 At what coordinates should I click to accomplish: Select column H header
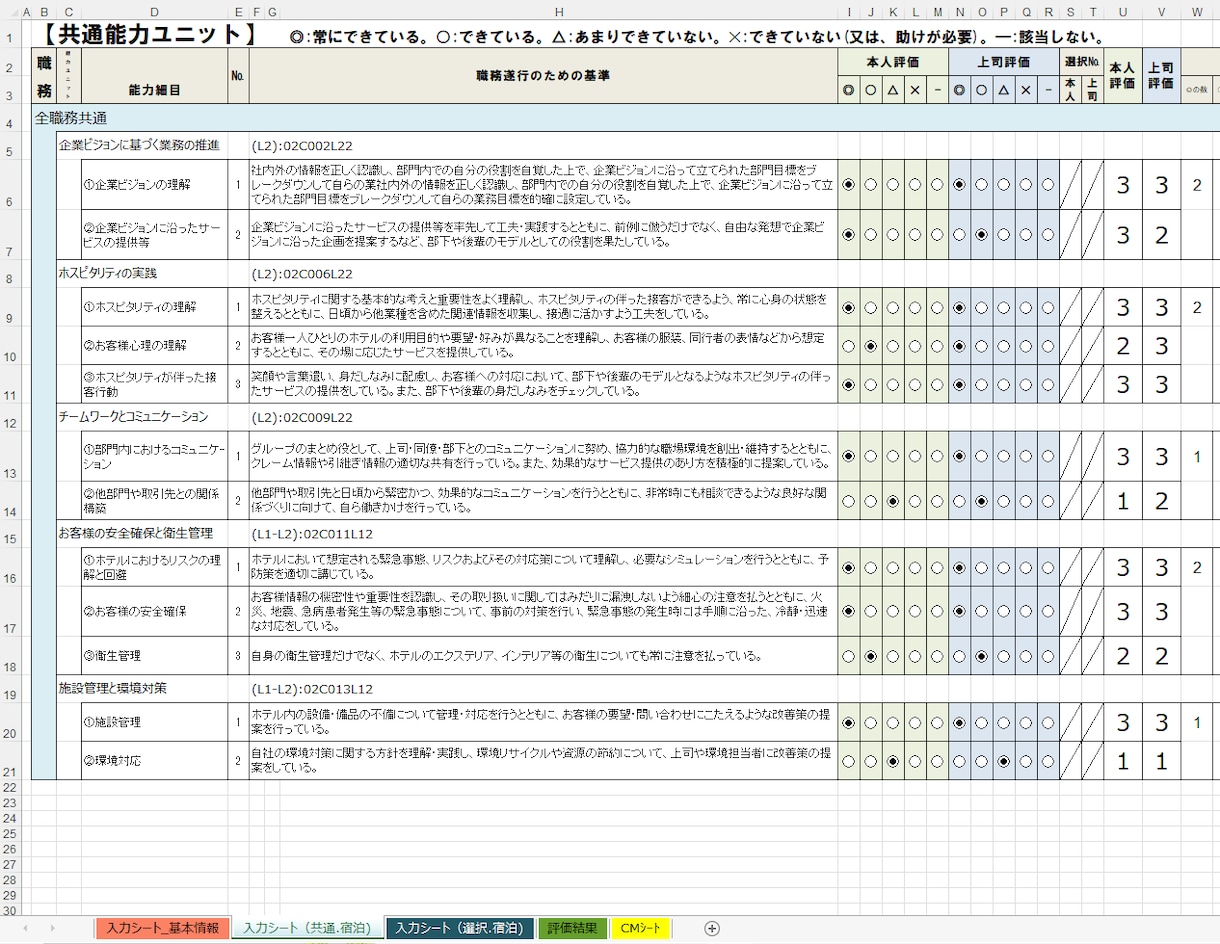(559, 11)
